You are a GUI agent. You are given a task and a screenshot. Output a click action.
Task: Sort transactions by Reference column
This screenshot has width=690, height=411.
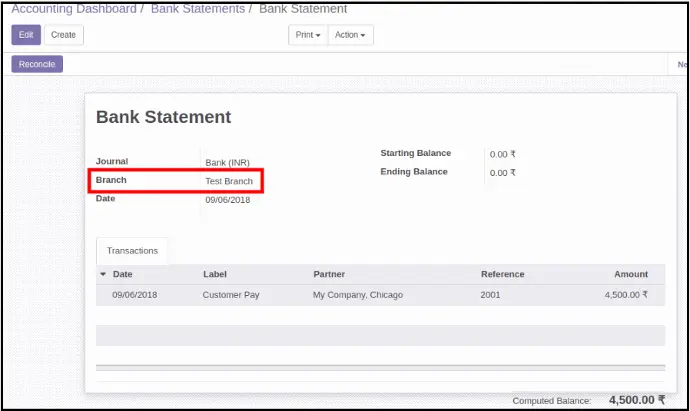(502, 274)
